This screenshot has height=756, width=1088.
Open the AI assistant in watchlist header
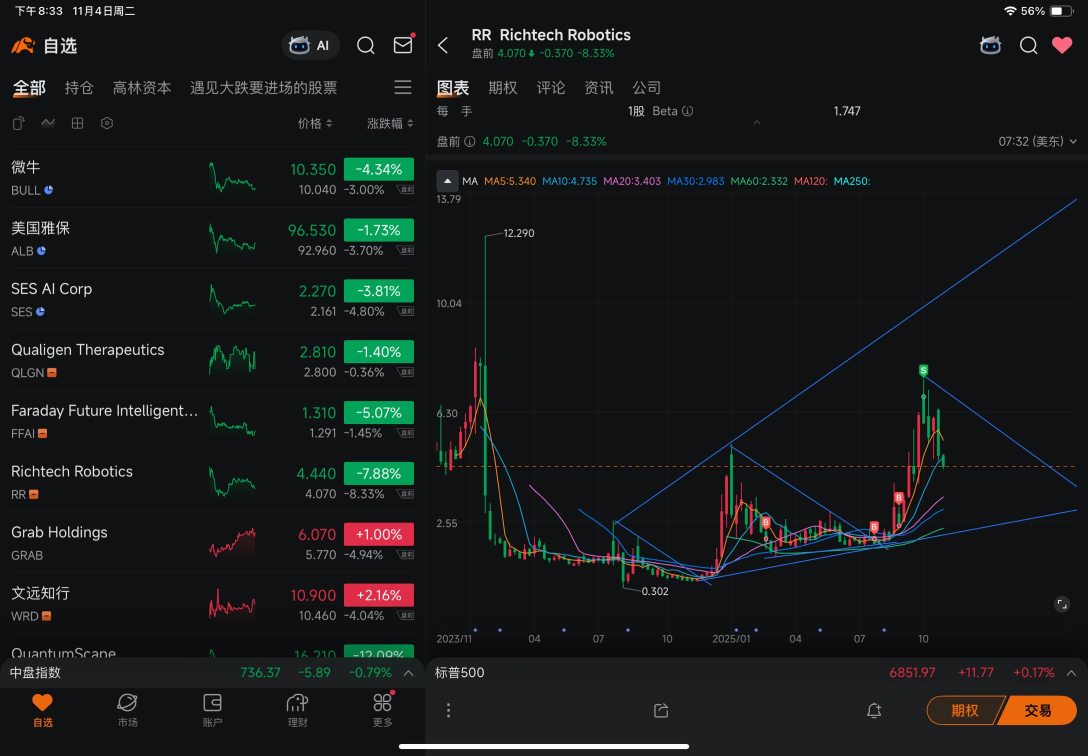(310, 45)
